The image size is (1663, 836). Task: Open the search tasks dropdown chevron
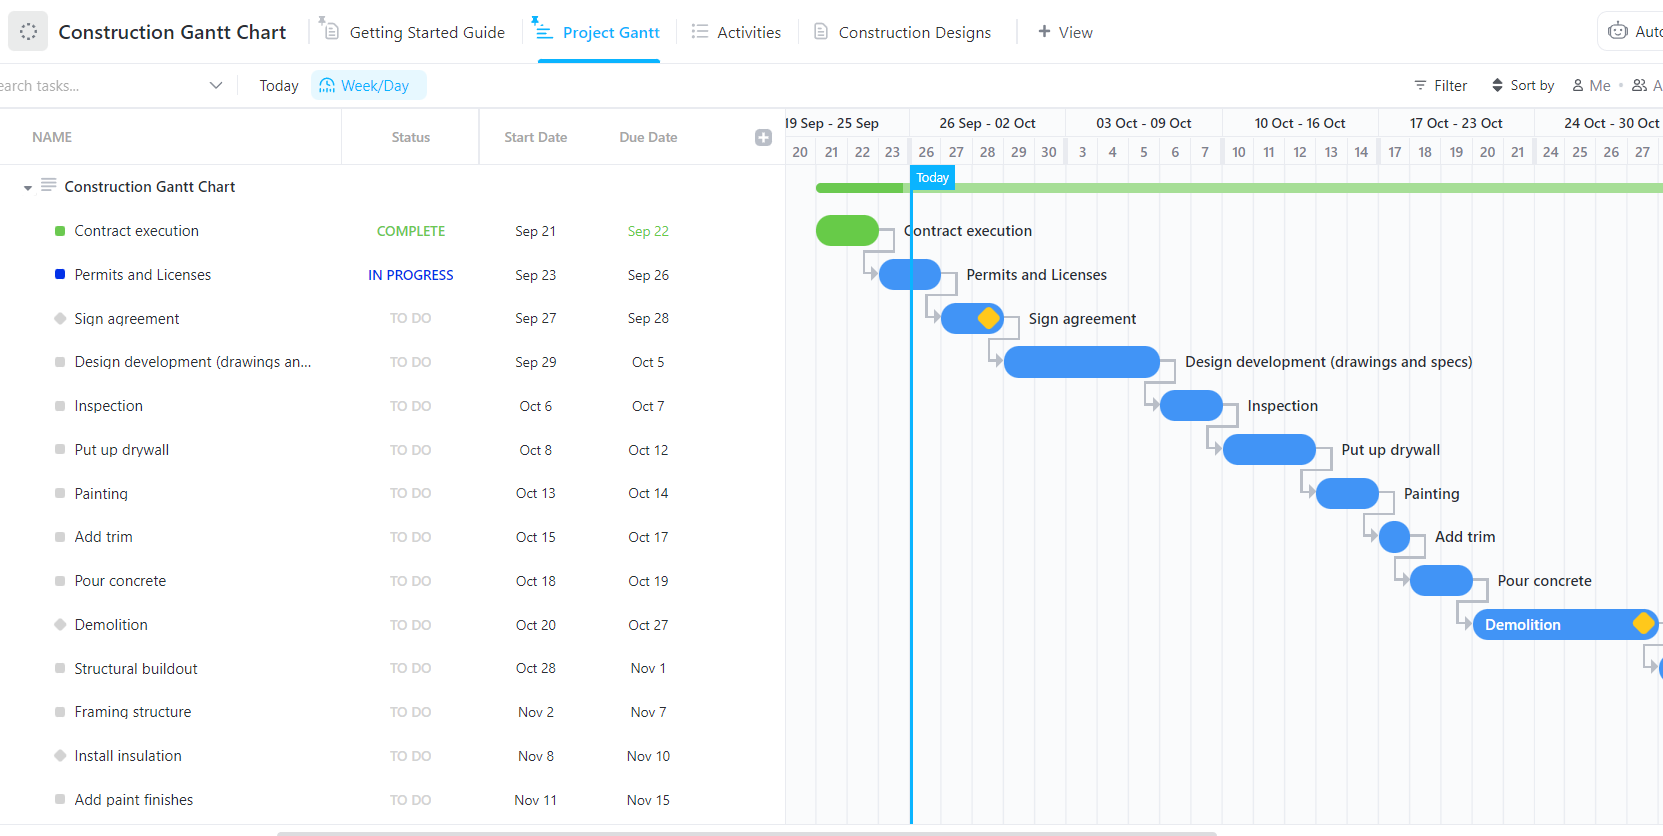[x=216, y=86]
